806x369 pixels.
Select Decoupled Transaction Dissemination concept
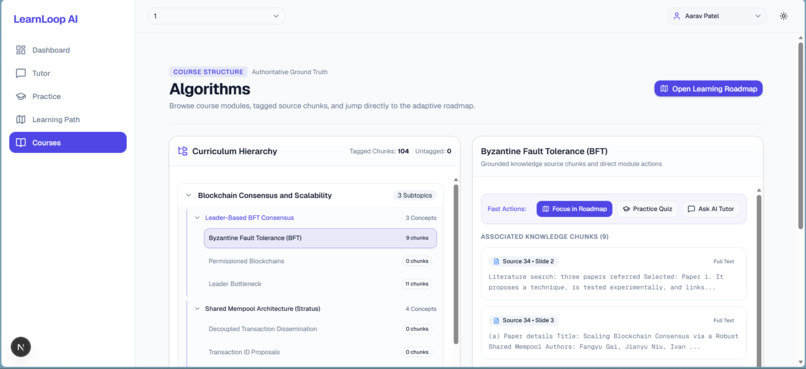coord(263,329)
